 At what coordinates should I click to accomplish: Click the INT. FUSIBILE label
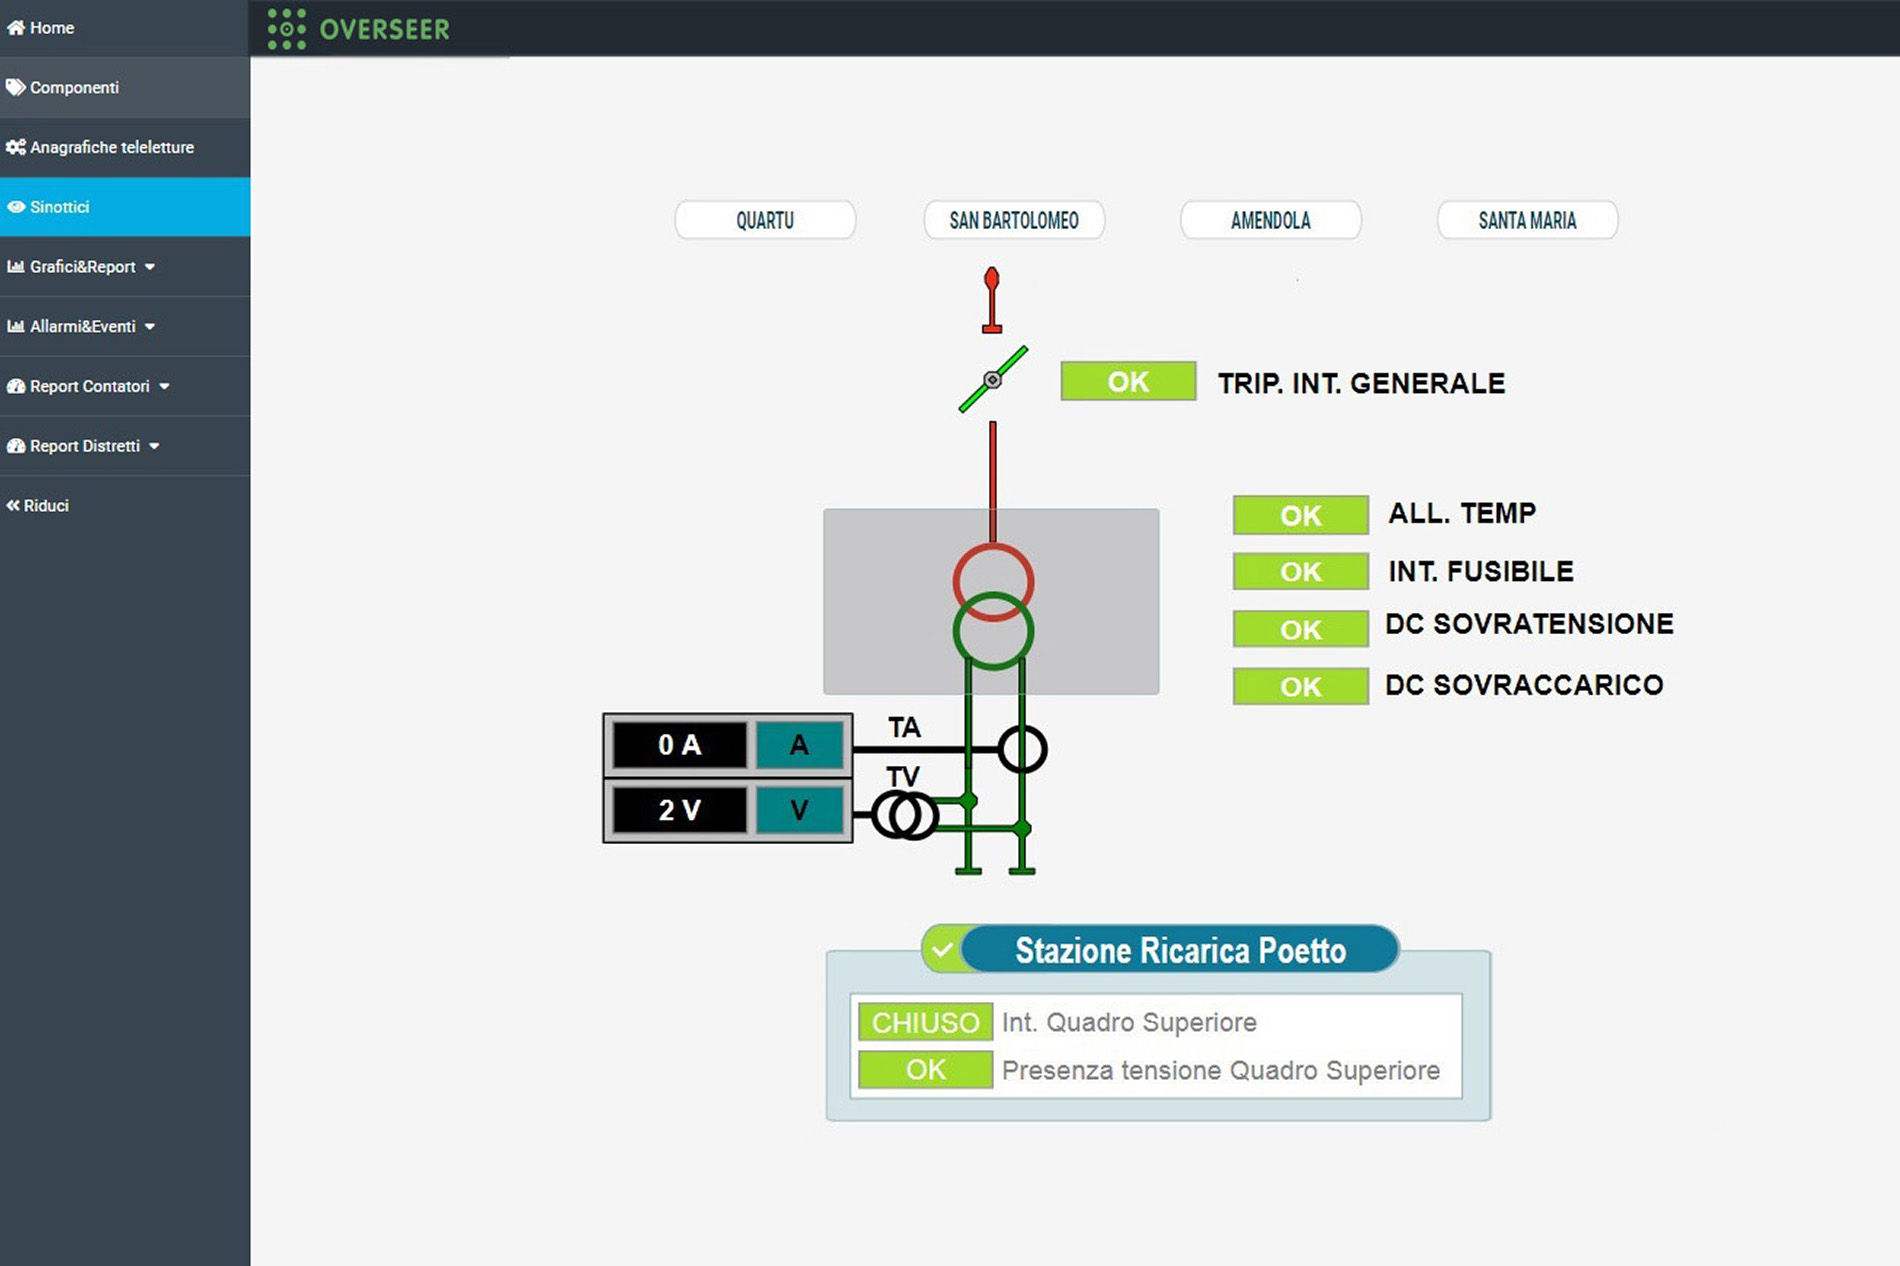[1481, 571]
